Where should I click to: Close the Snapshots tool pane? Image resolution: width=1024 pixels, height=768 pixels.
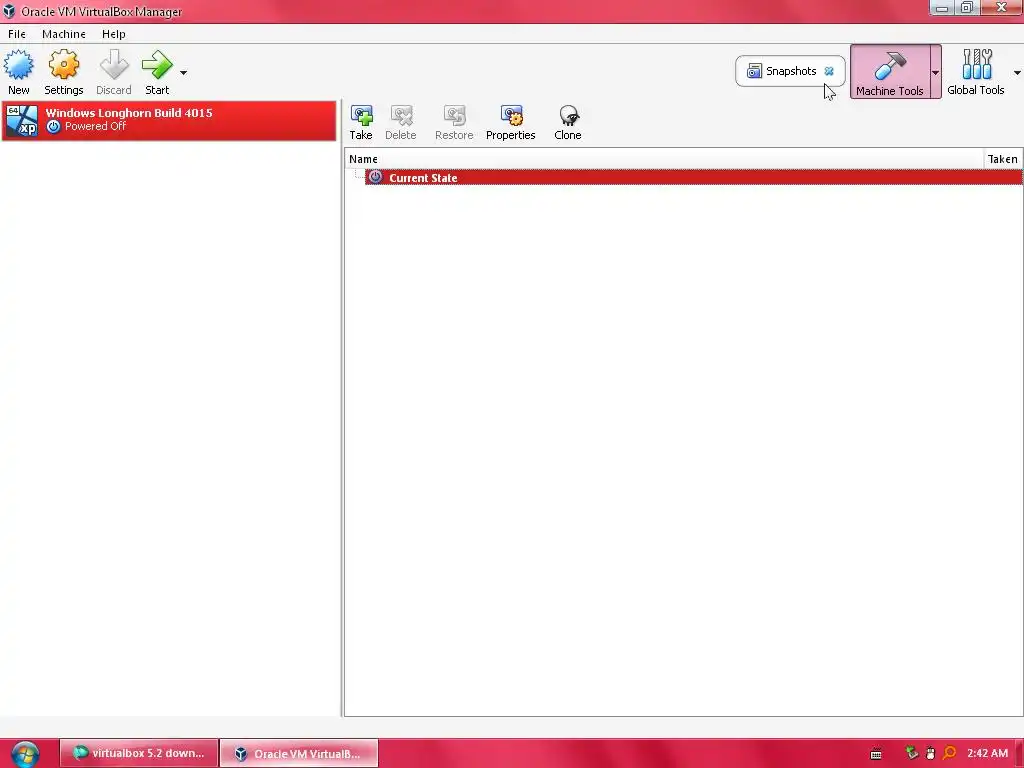829,71
